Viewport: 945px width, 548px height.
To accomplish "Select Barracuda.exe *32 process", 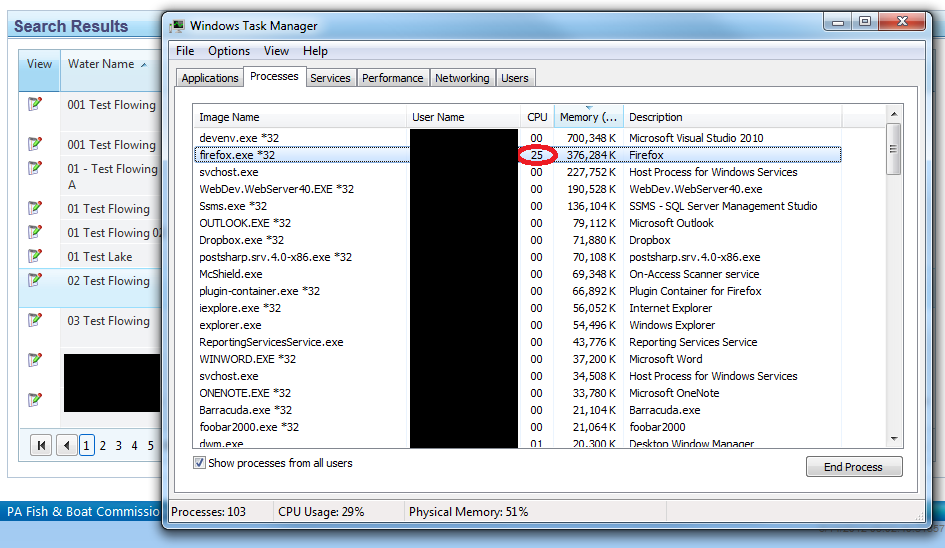I will (518, 410).
